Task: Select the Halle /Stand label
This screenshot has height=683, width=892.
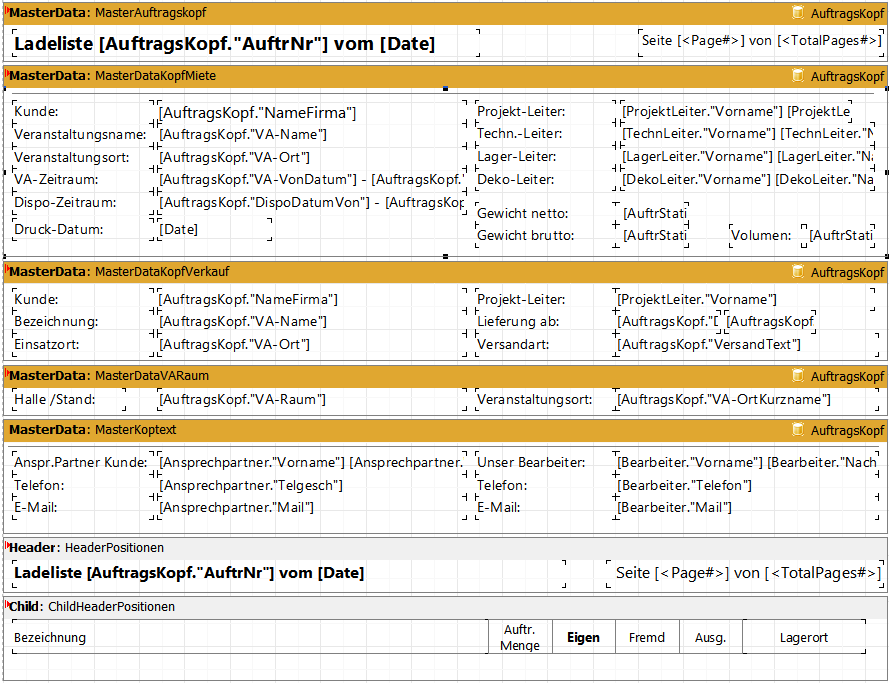Action: click(69, 400)
